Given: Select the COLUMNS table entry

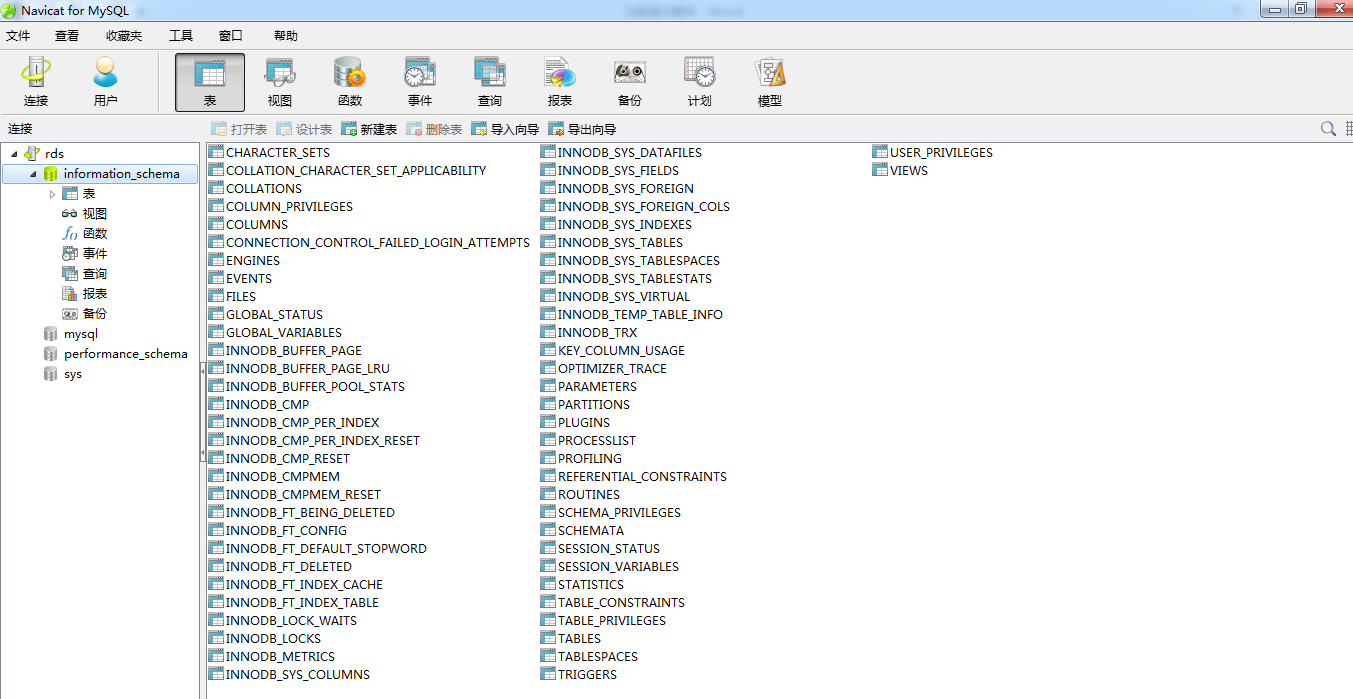Looking at the screenshot, I should coord(249,225).
